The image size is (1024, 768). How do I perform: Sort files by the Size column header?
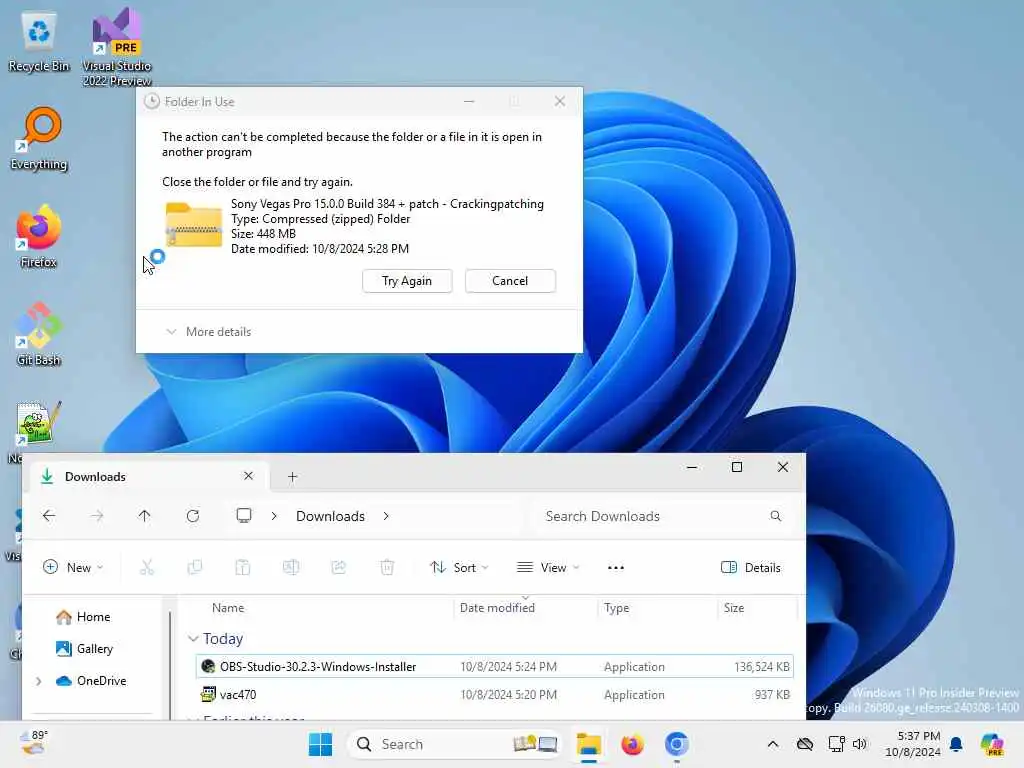pyautogui.click(x=733, y=608)
